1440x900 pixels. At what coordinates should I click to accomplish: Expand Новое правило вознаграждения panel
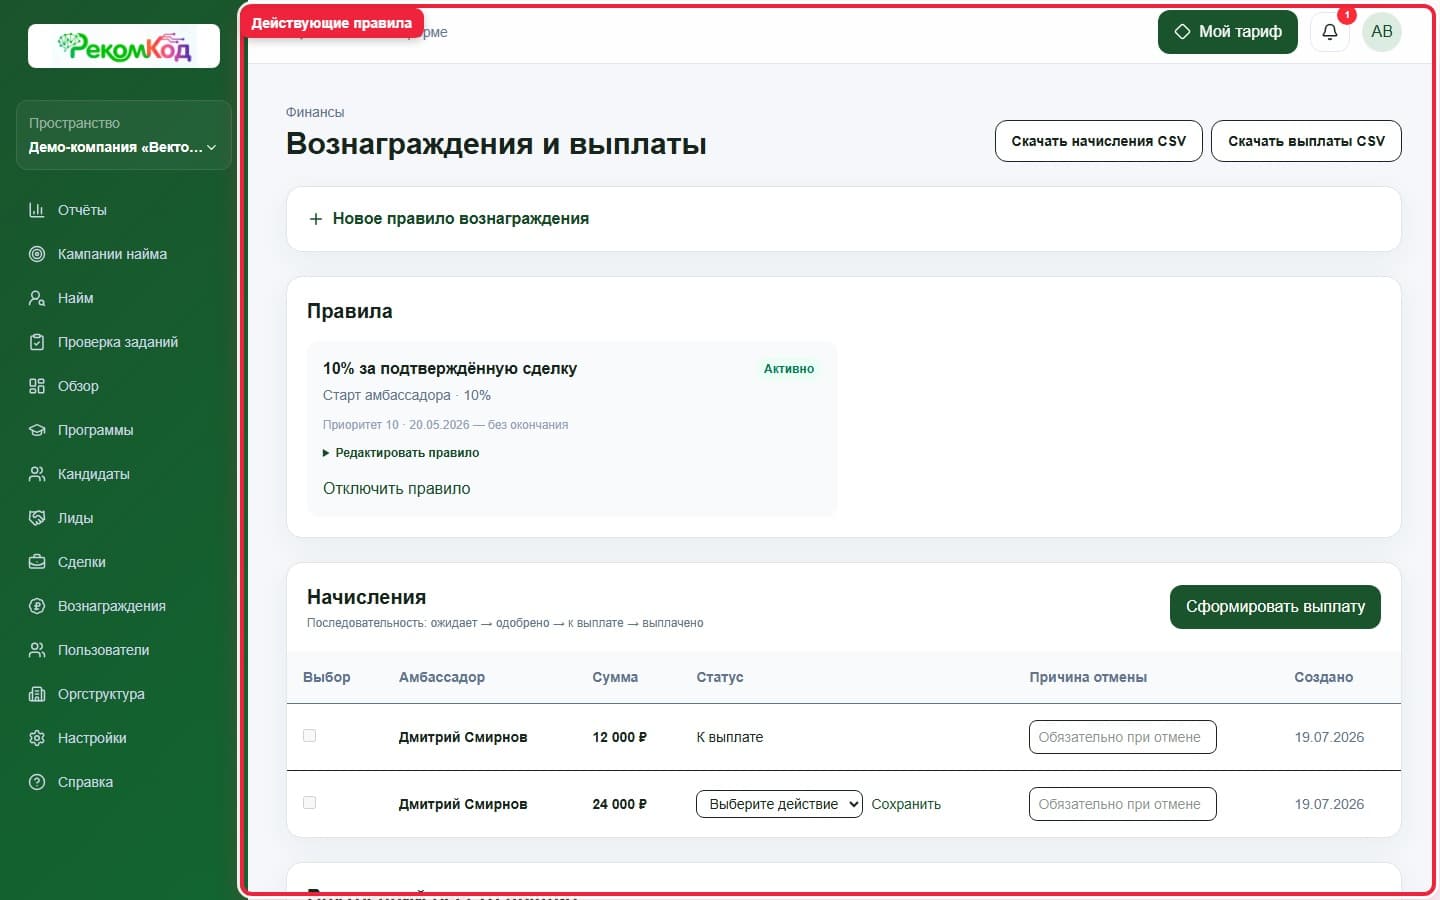[843, 219]
